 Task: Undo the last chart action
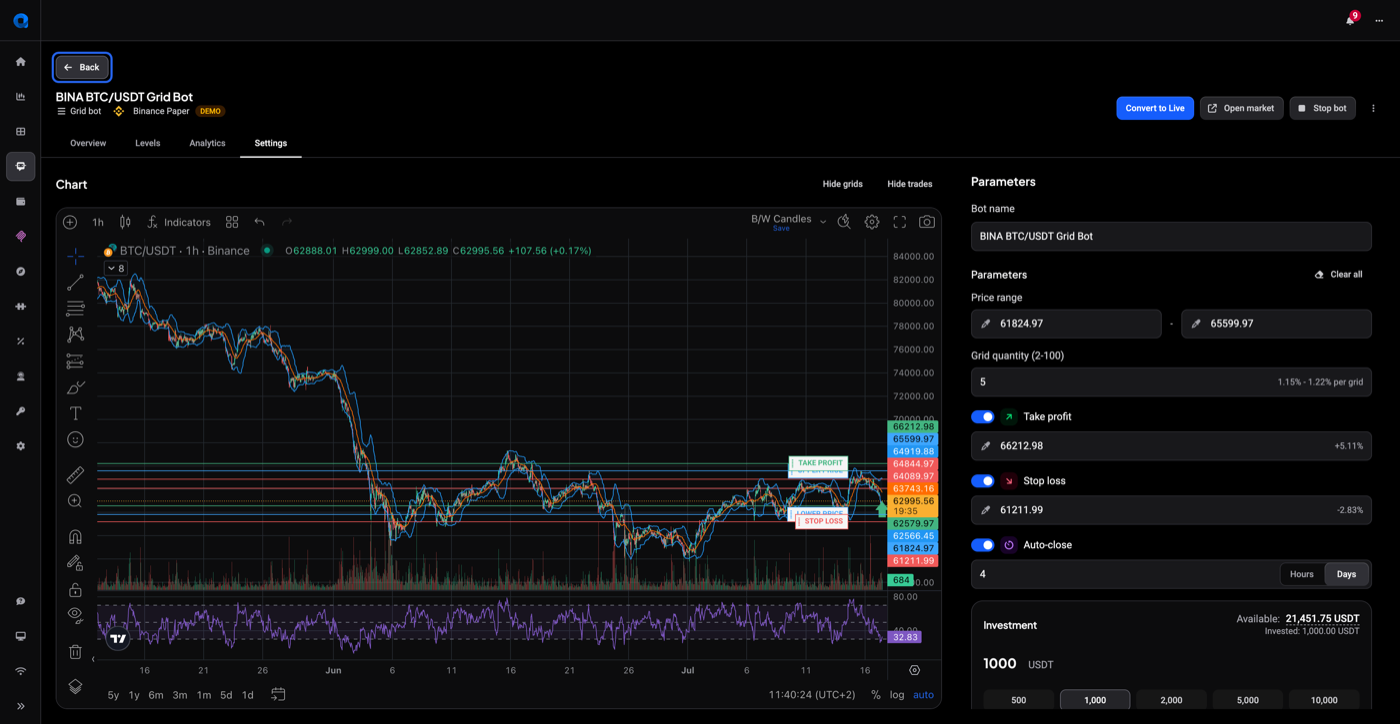click(260, 222)
